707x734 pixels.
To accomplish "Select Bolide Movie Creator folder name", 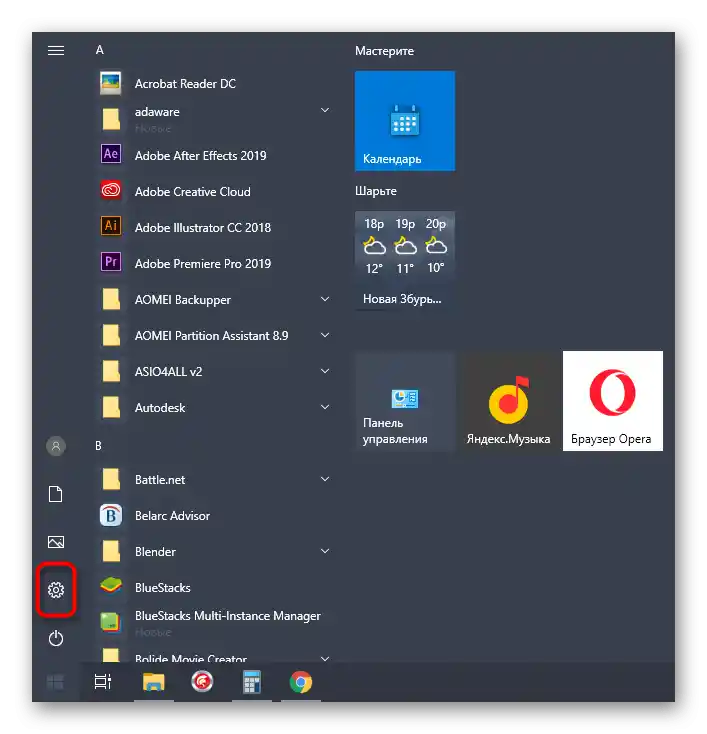I will 191,658.
